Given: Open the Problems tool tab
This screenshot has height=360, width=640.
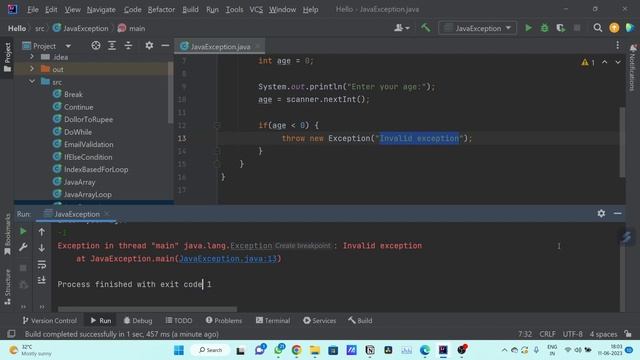Looking at the screenshot, I should [224, 320].
